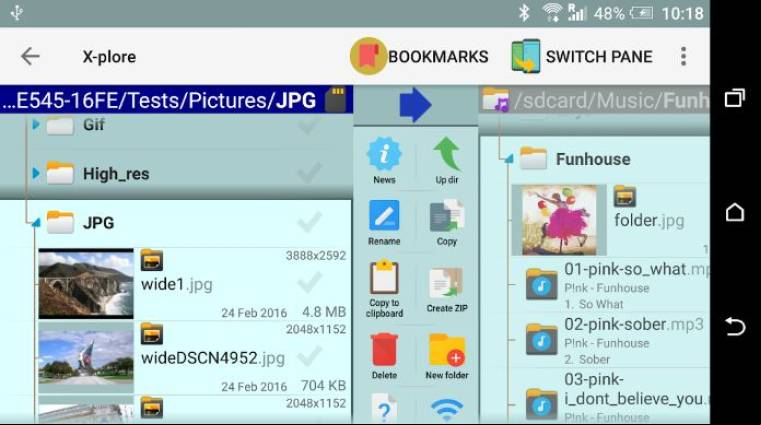Select the 02-pink-sober.mp3 file name
The height and width of the screenshot is (425, 761).
[x=633, y=324]
